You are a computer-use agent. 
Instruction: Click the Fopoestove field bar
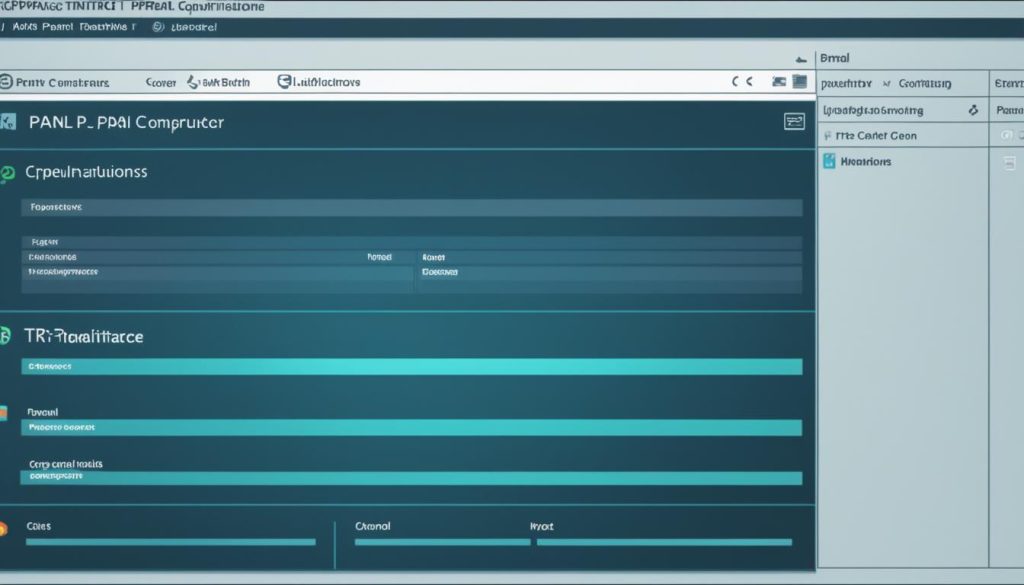412,208
